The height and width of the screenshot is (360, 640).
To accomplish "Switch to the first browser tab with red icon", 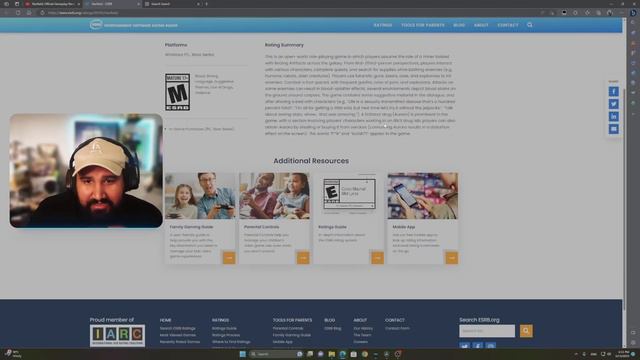I will click(x=52, y=4).
